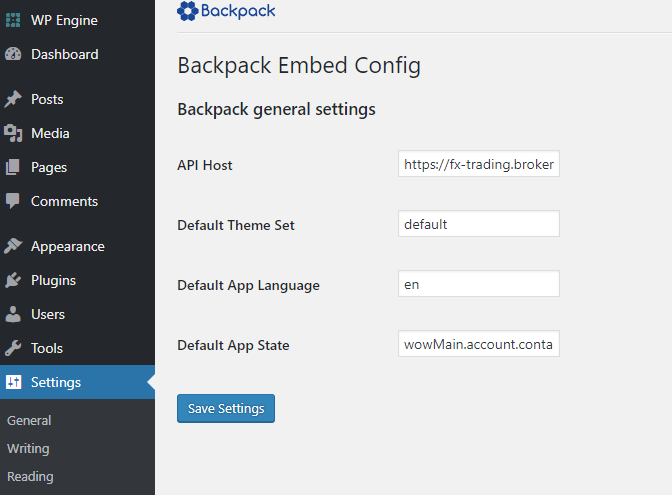Screen dimensions: 672x495
Task: Open General settings submenu
Action: tap(29, 420)
